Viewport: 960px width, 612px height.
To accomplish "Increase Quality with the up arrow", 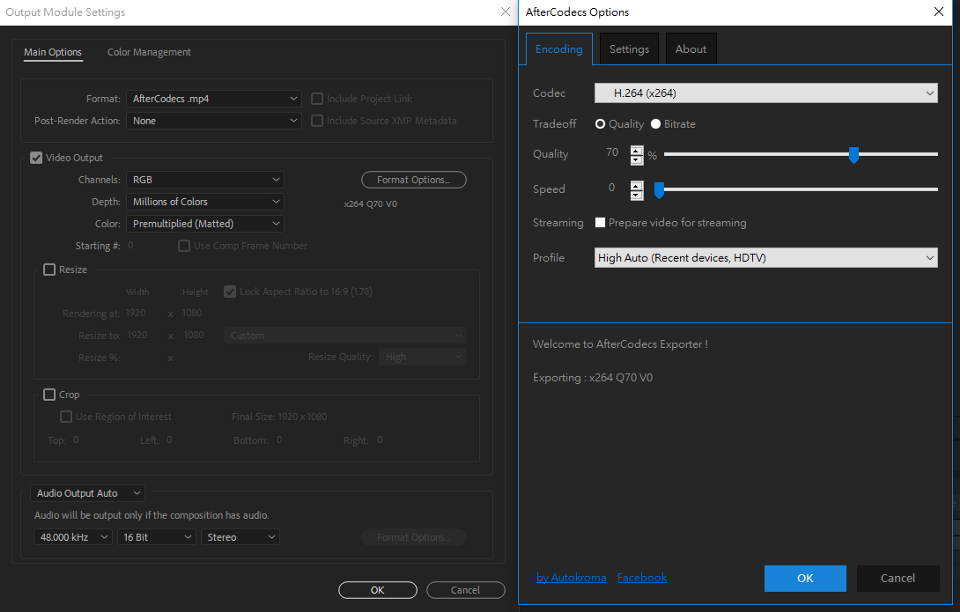I will (x=637, y=150).
